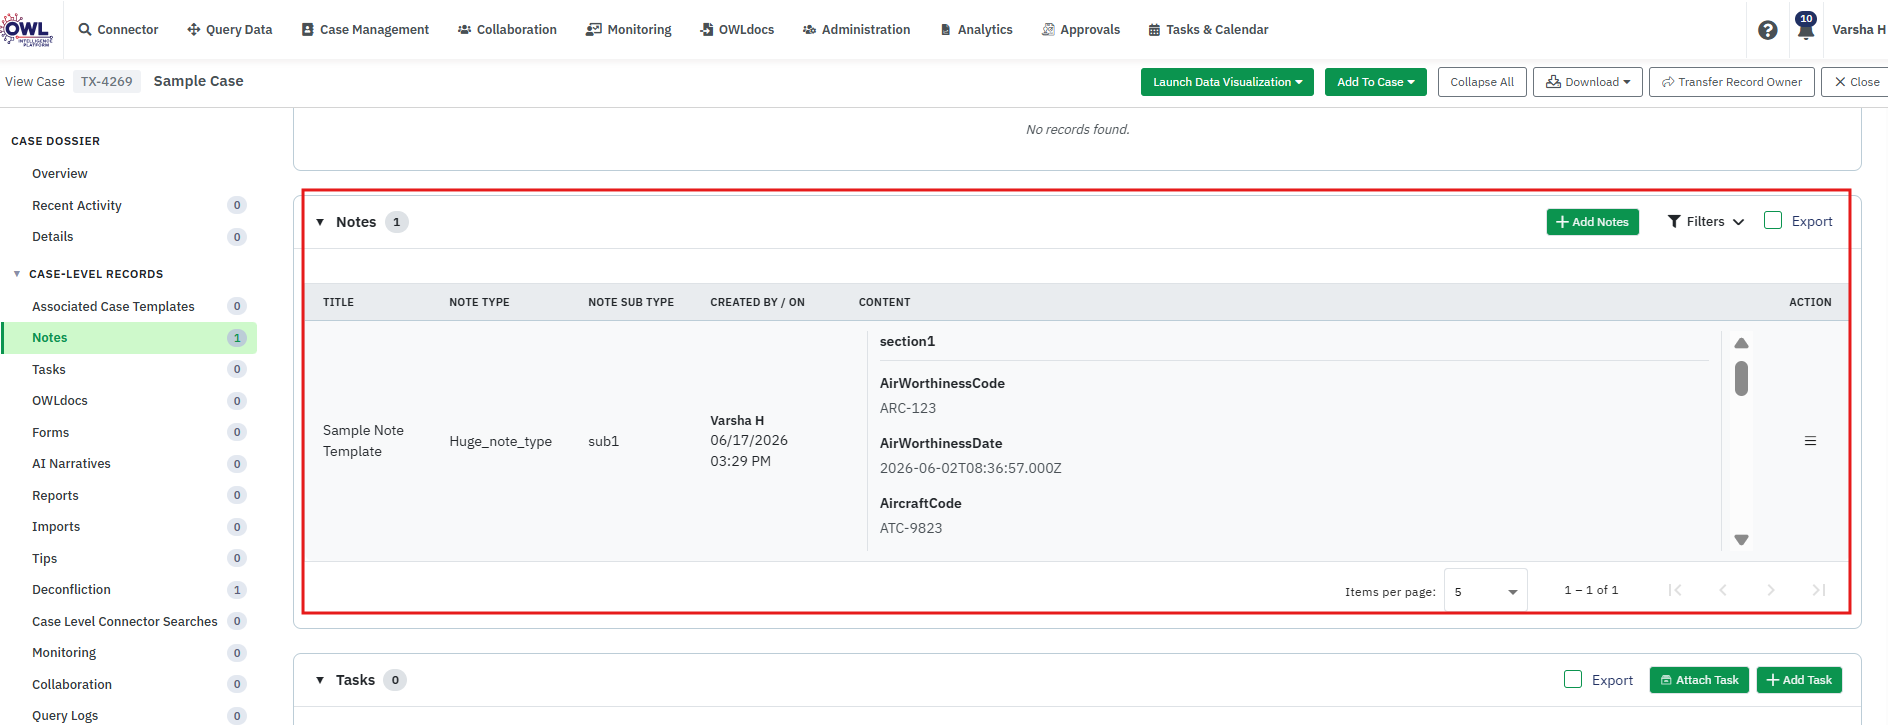Click the Huge_note_type cell
This screenshot has width=1888, height=725.
point(501,441)
